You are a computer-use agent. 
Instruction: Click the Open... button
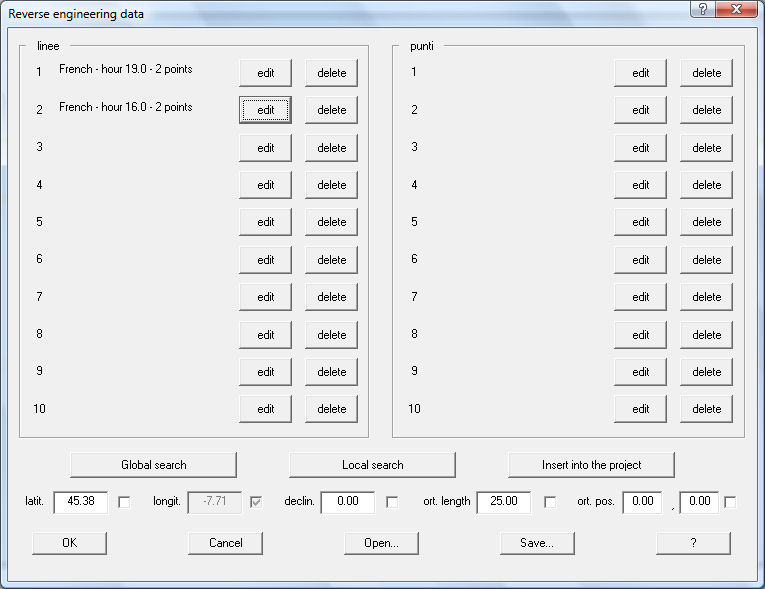[381, 543]
